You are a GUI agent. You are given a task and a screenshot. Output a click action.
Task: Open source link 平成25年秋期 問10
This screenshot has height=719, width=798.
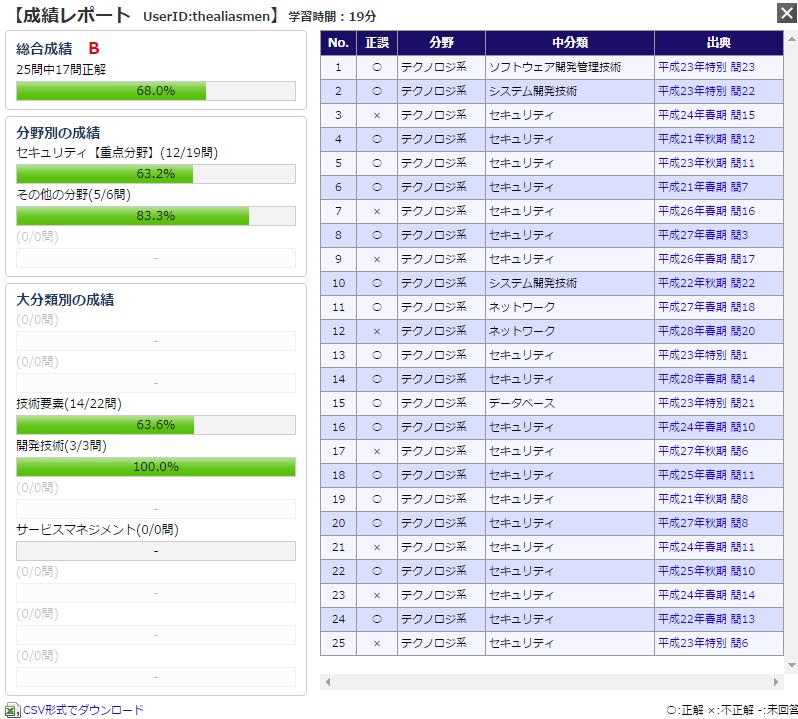pyautogui.click(x=706, y=571)
